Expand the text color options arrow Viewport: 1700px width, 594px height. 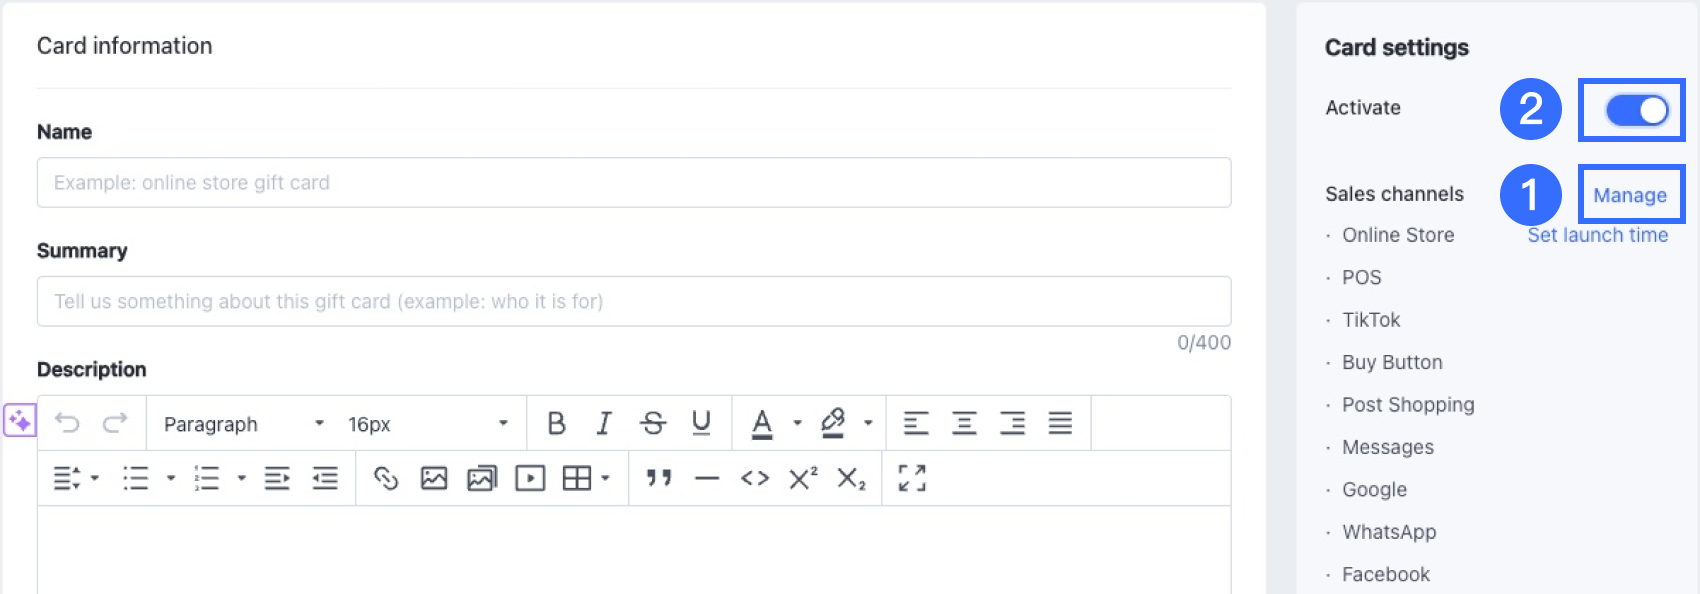coord(797,424)
